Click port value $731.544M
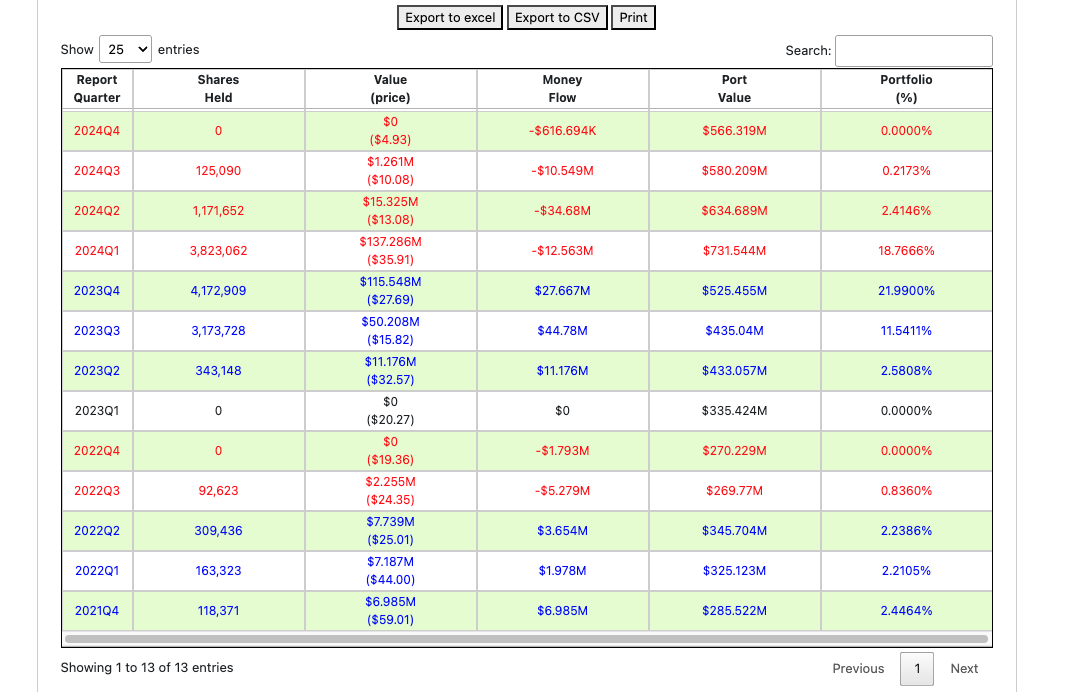Screen dimensions: 1066x692 (734, 251)
